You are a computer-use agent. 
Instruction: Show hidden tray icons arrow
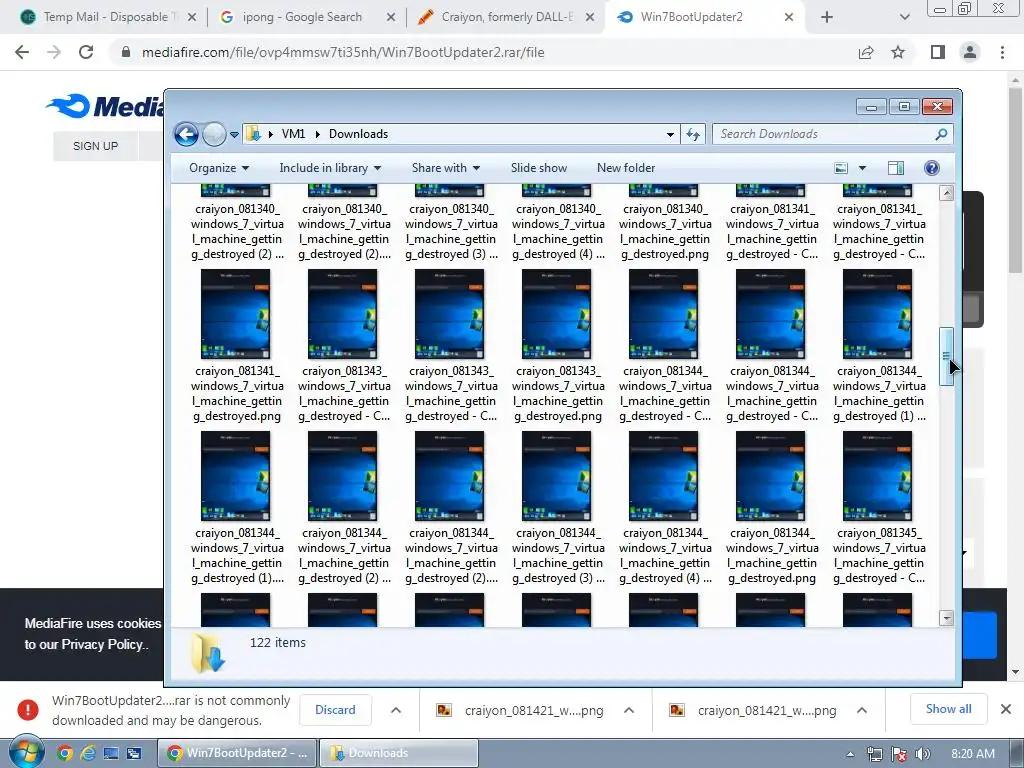tap(850, 754)
